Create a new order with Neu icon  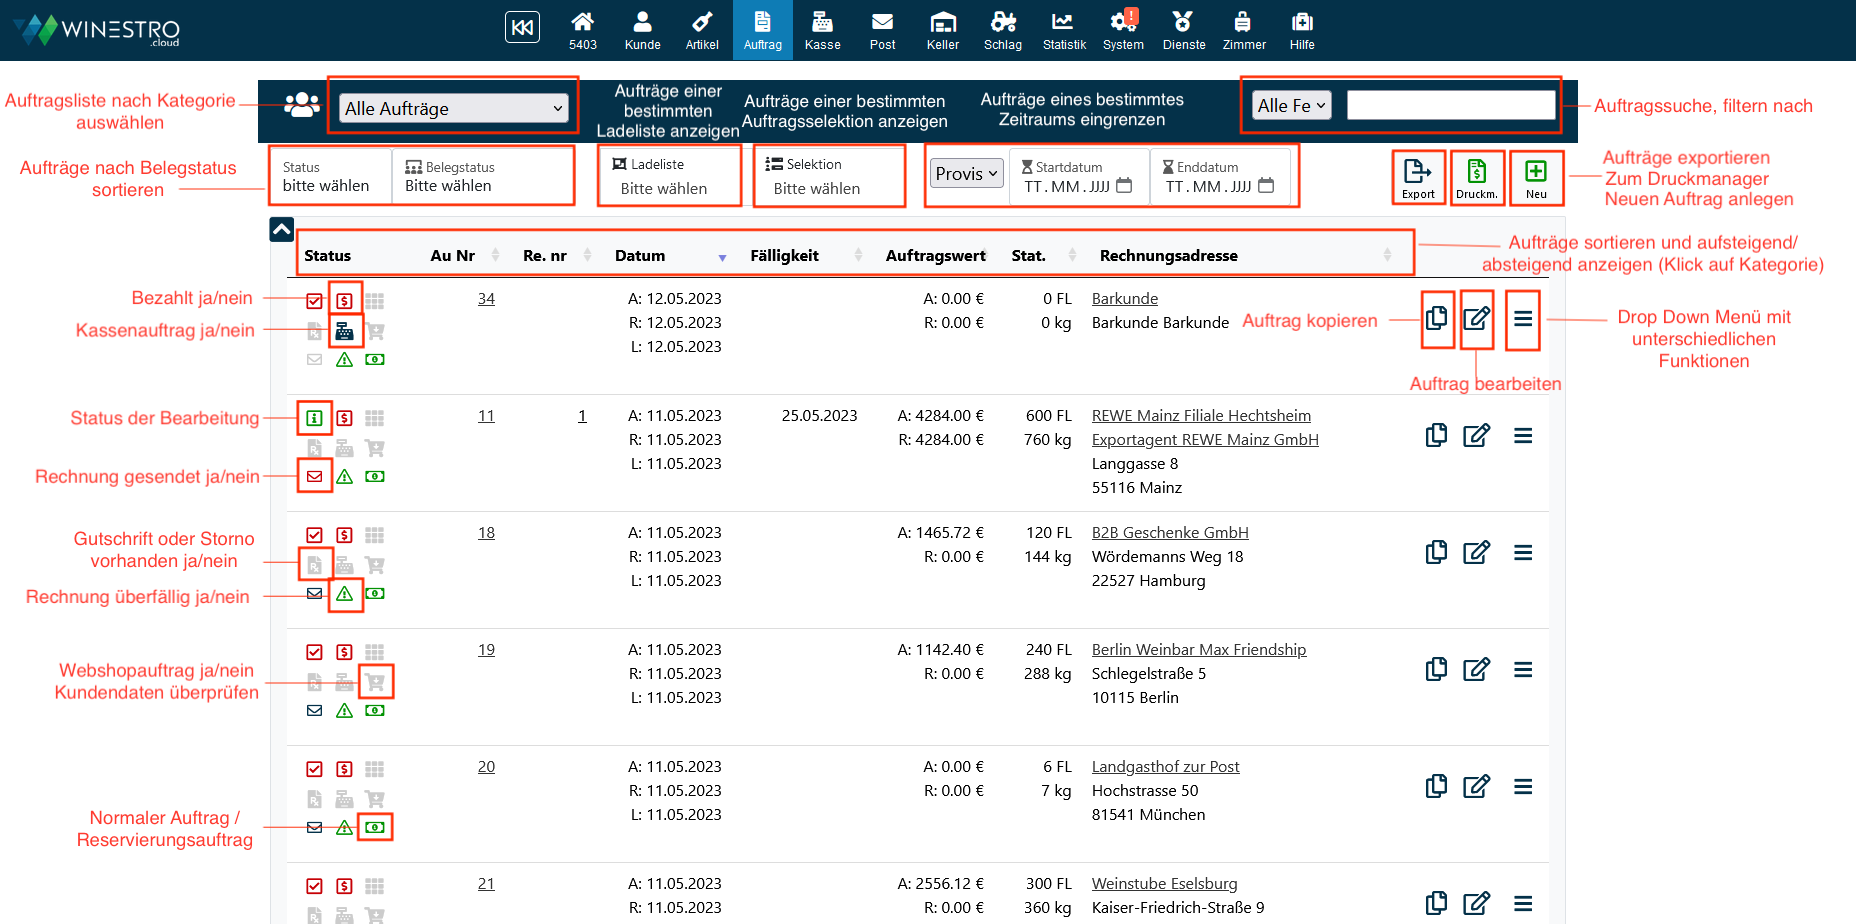(x=1536, y=177)
